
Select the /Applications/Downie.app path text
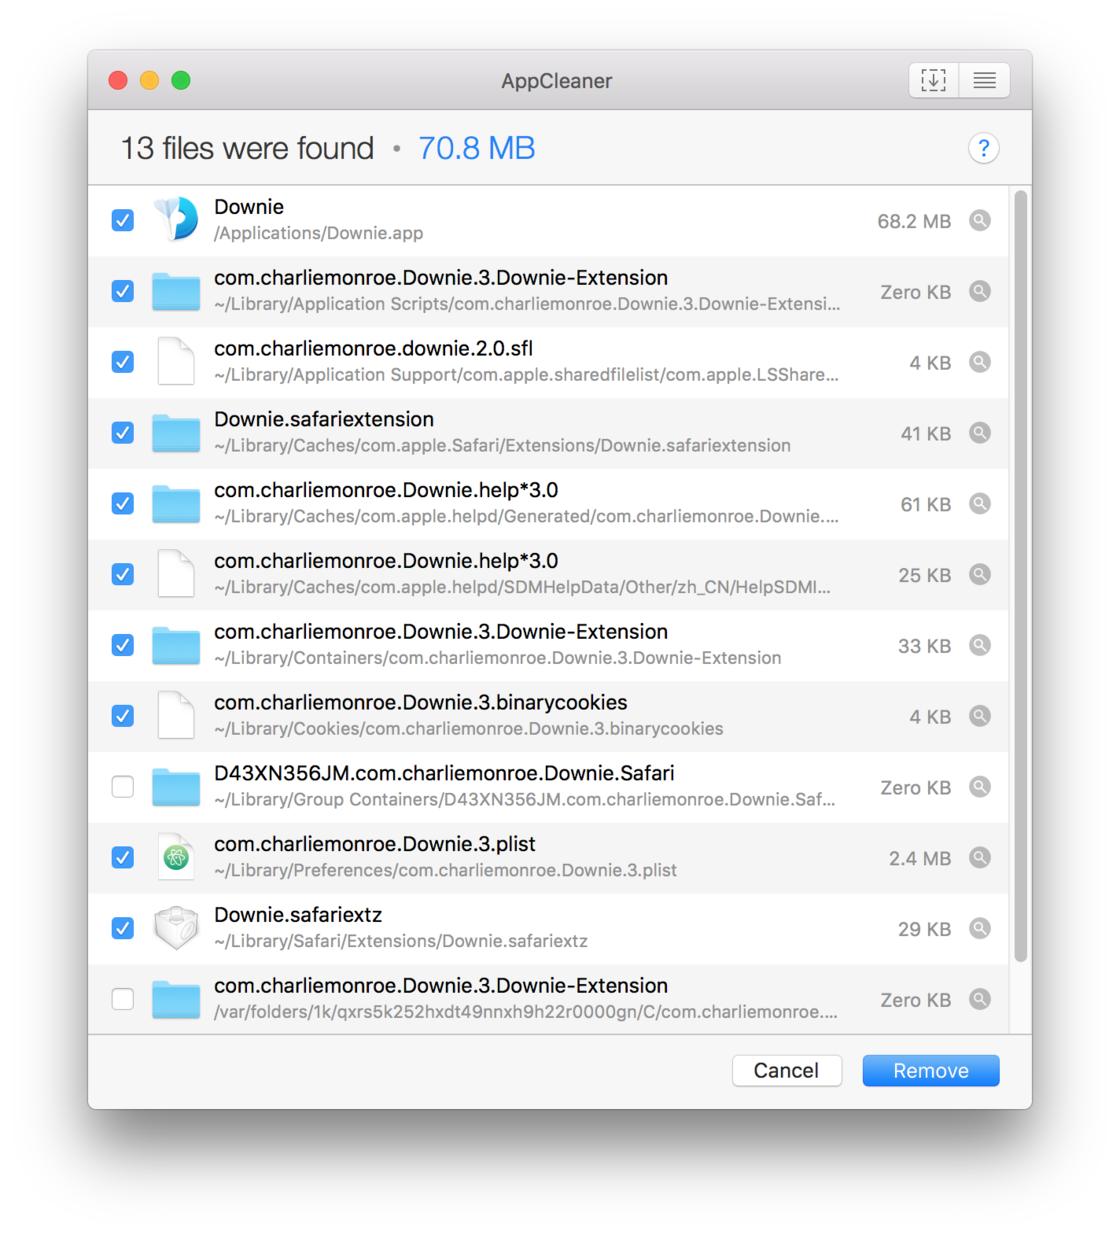(319, 233)
